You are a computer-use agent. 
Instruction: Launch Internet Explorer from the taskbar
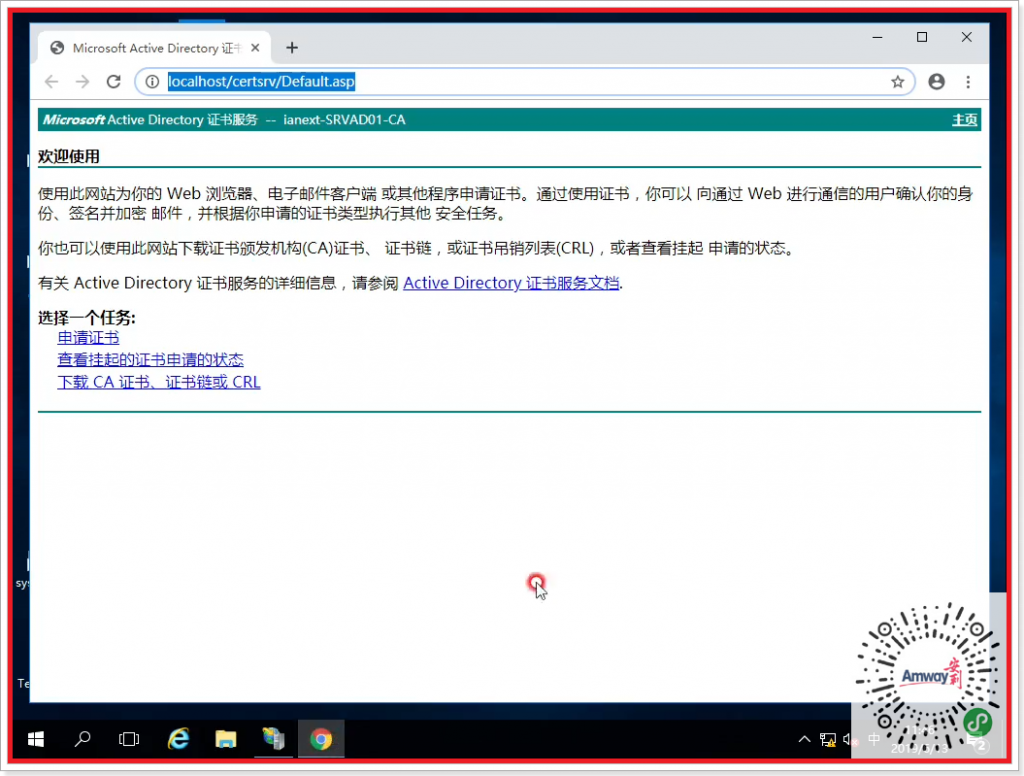coord(179,739)
